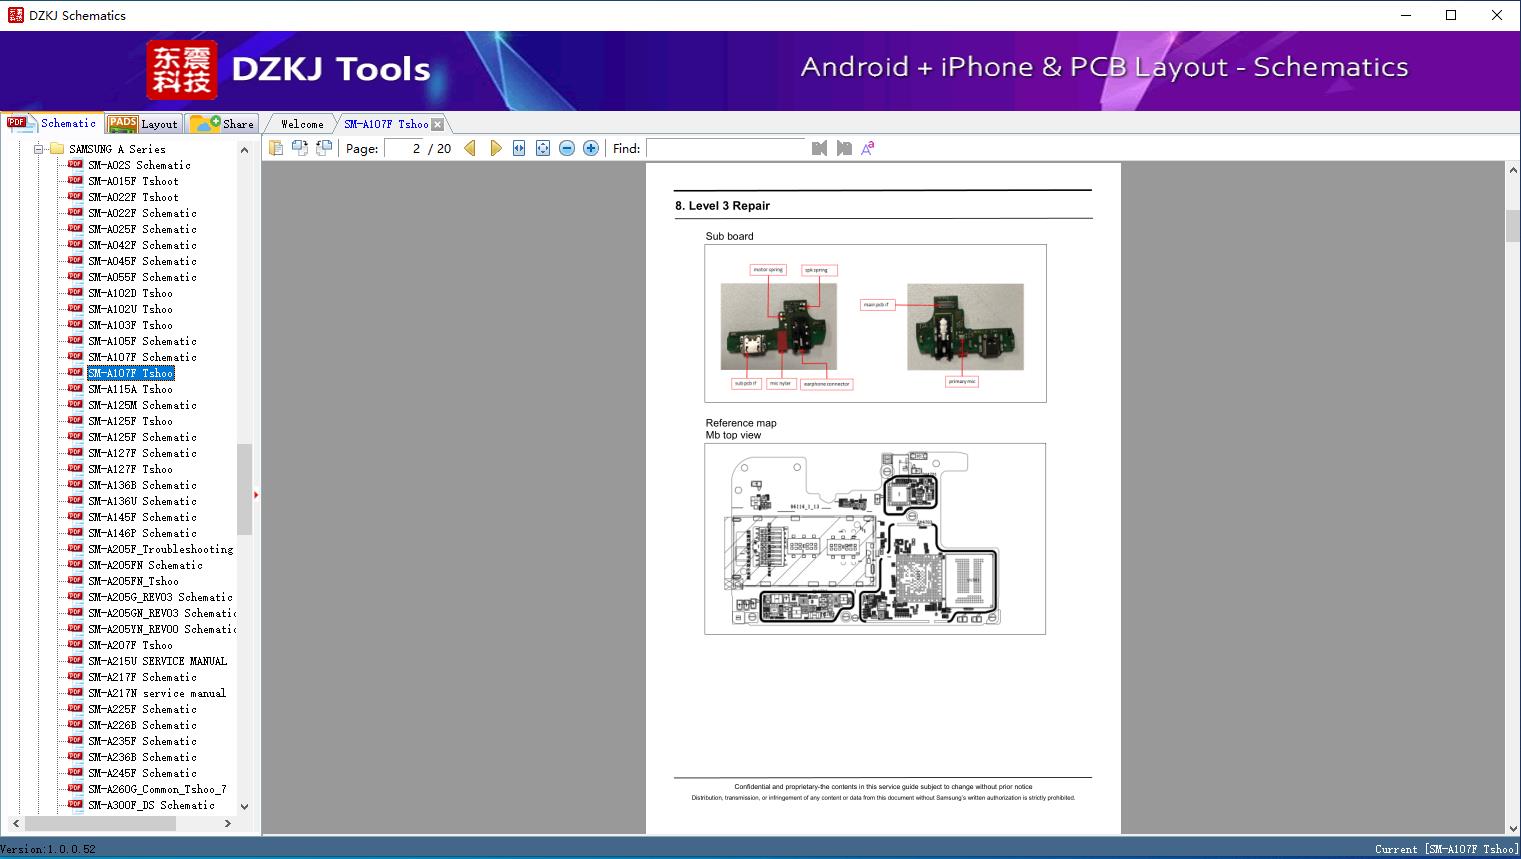Open SM-A025F Schematic
Screen dimensions: 1521x859
click(142, 229)
